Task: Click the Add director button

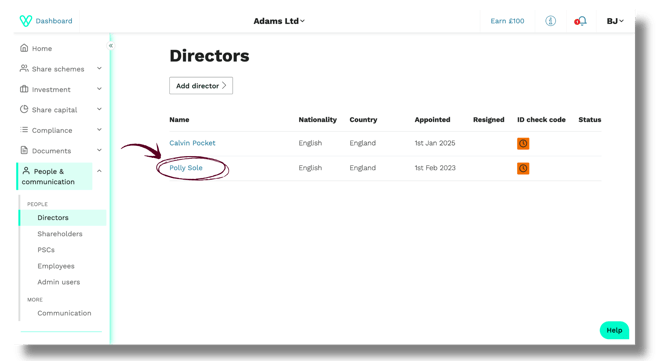Action: [x=201, y=85]
